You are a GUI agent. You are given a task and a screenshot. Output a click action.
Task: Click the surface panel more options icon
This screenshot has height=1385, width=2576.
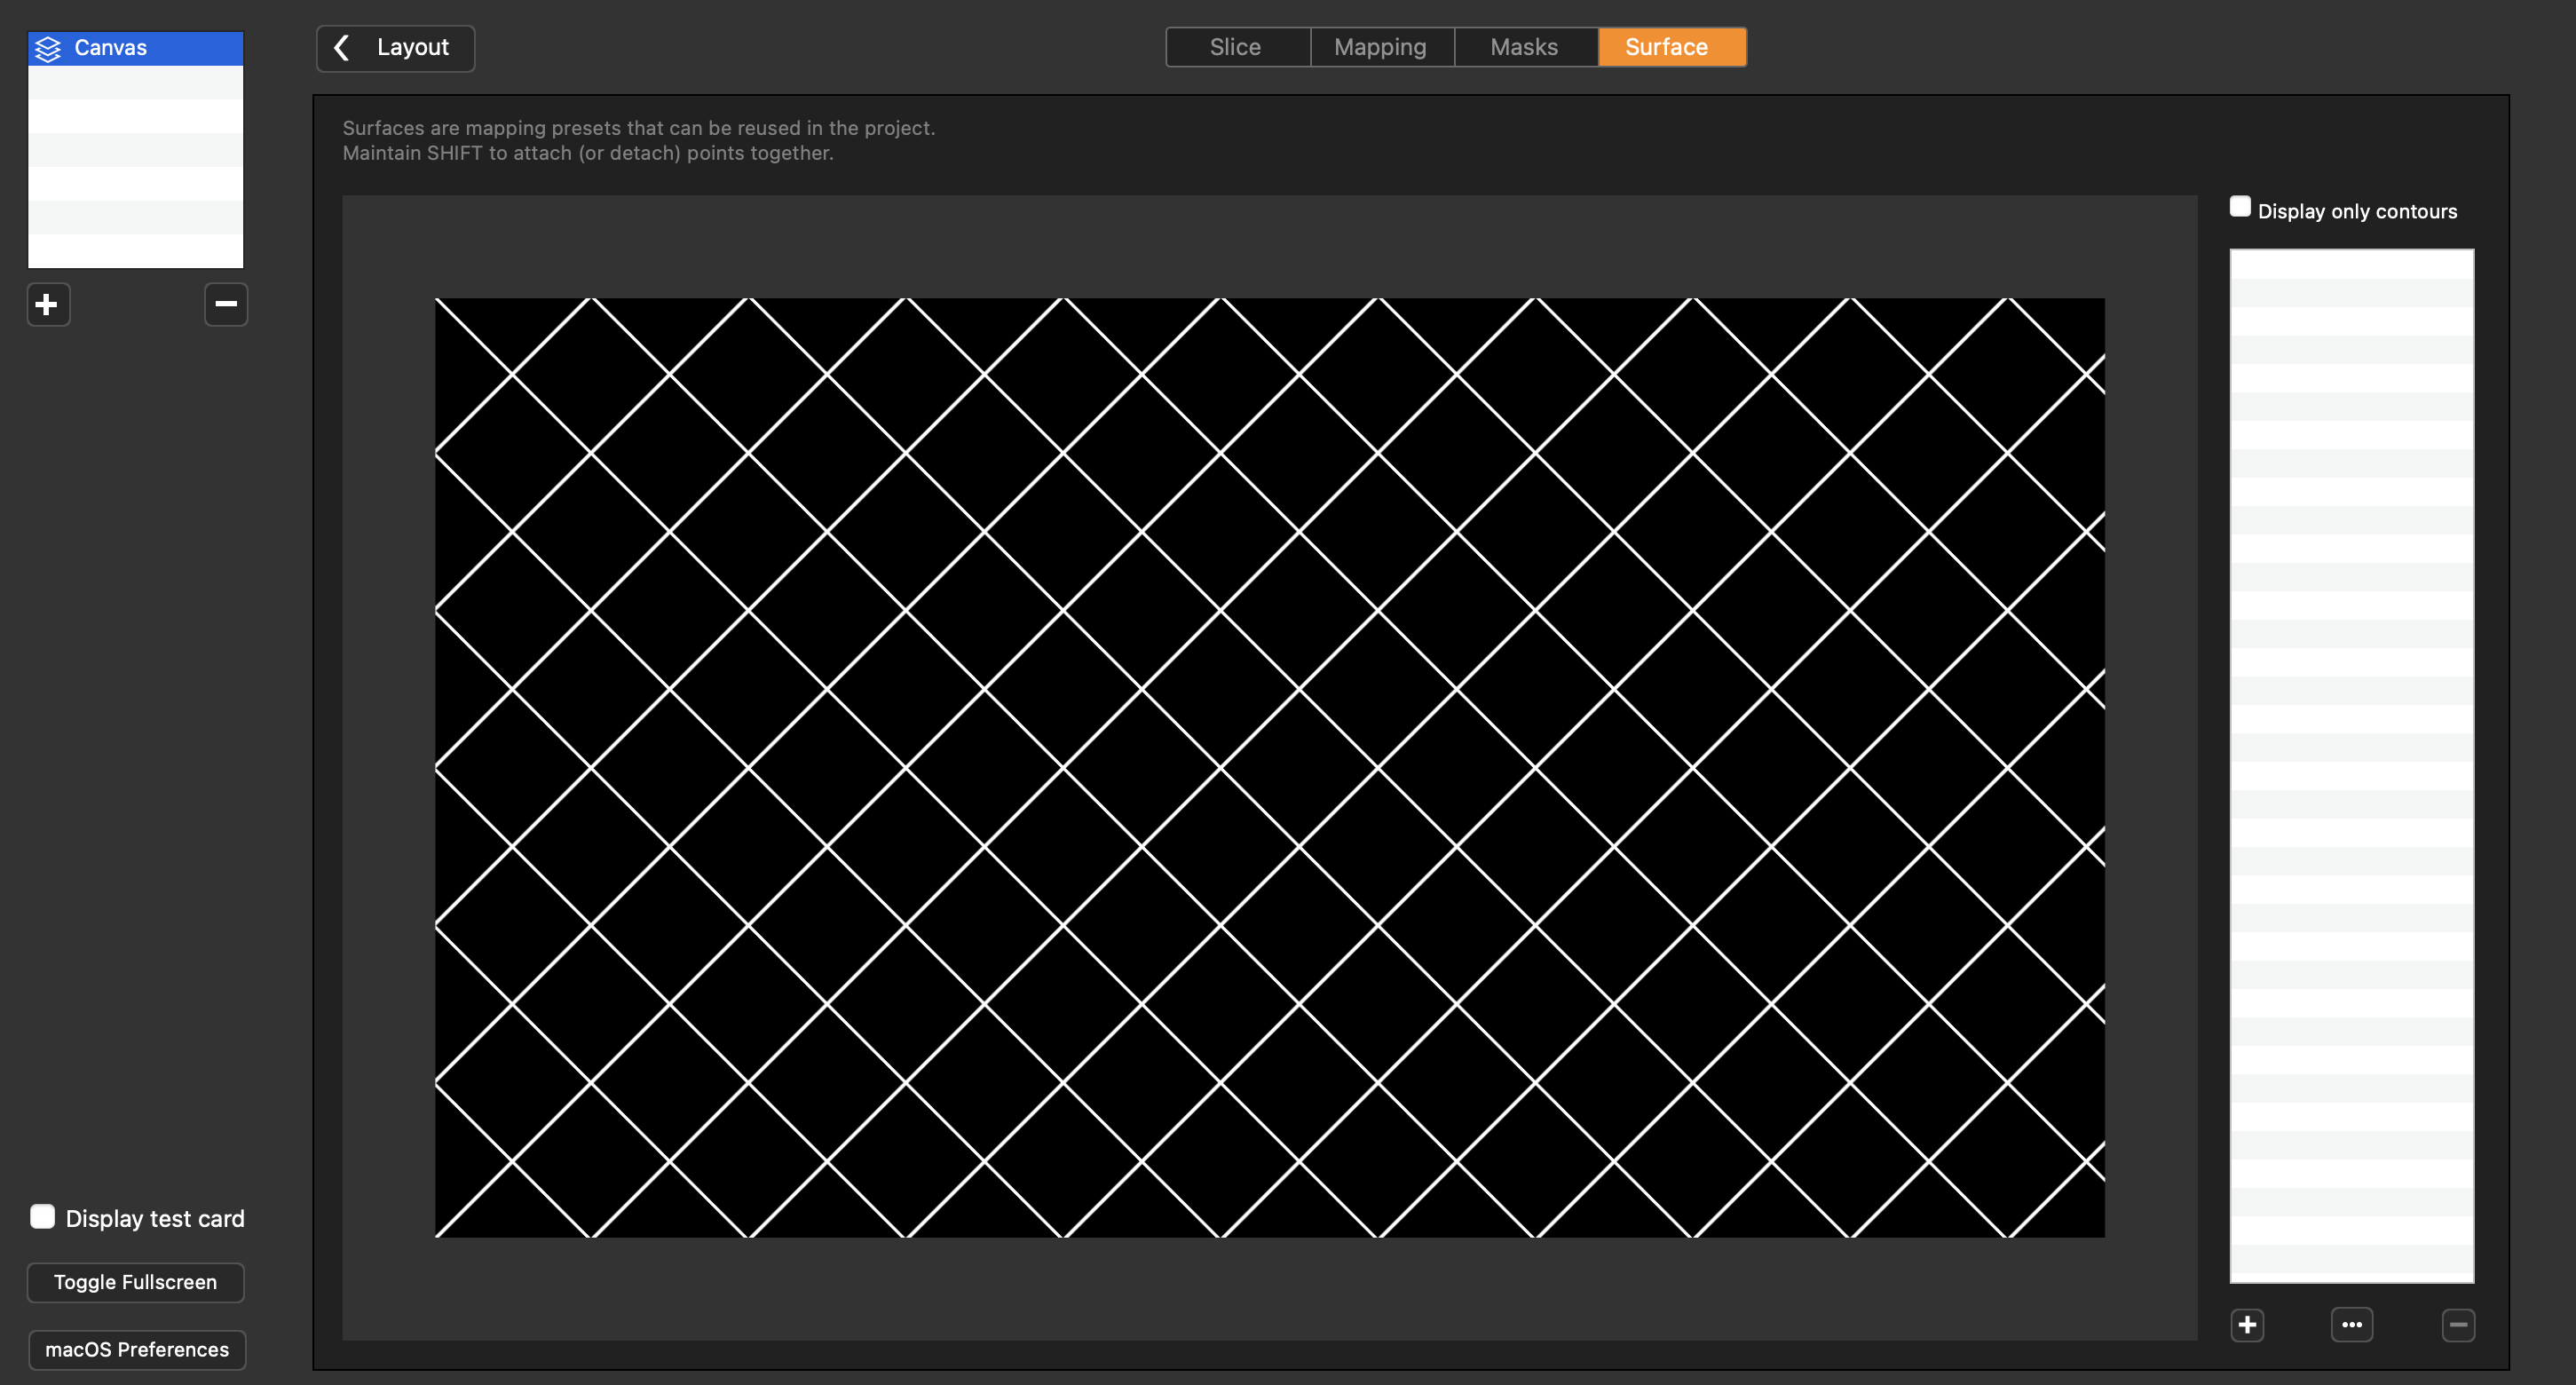pos(2352,1324)
